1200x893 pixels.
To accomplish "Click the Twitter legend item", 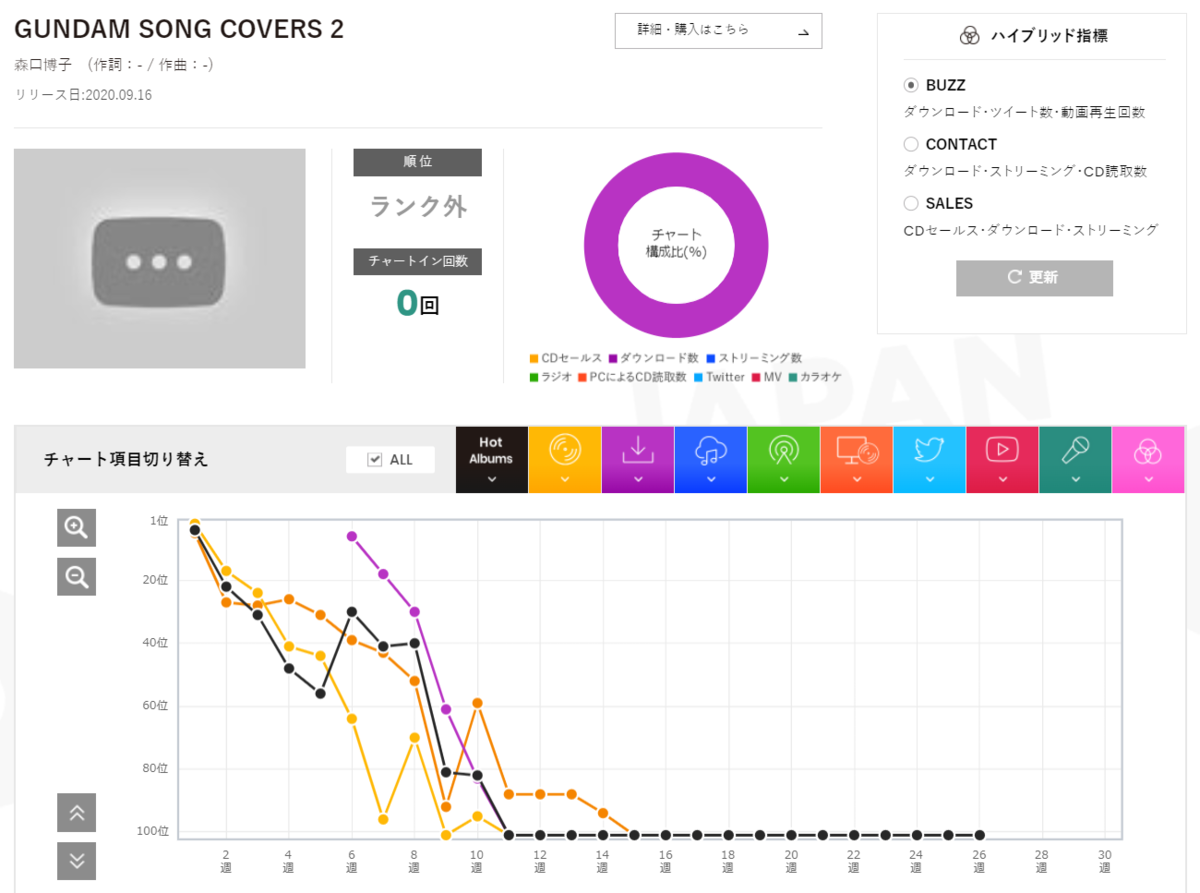I will click(x=719, y=377).
